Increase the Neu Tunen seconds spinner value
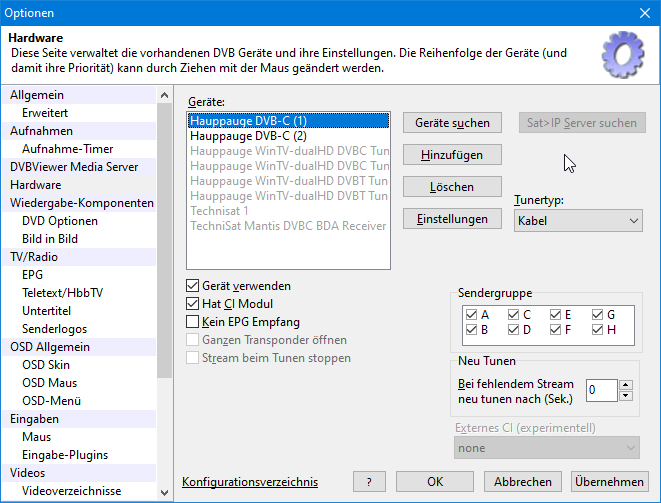 (x=627, y=384)
